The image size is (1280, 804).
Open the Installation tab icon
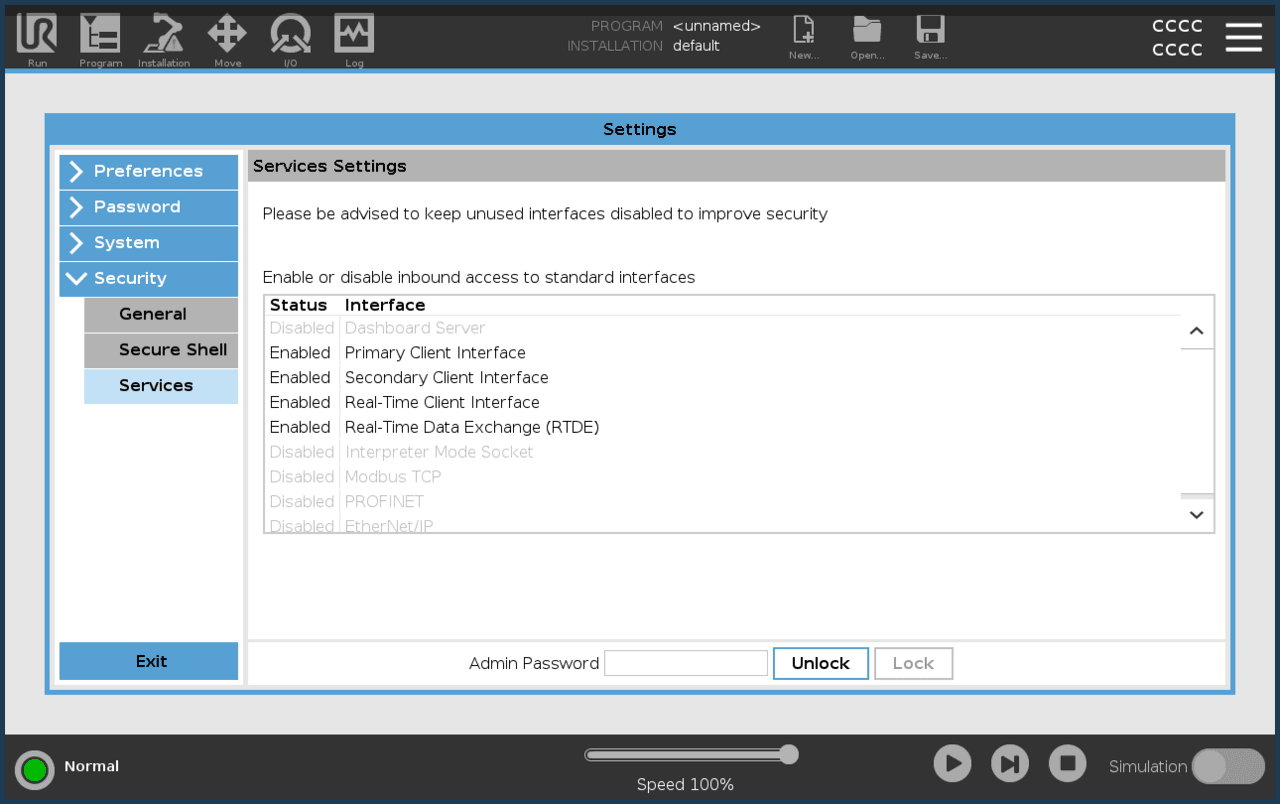pyautogui.click(x=163, y=35)
